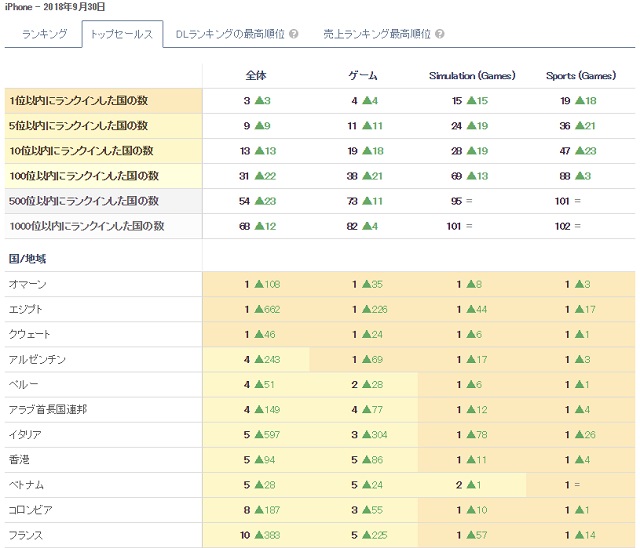Select the トップセールス tab

tap(122, 34)
